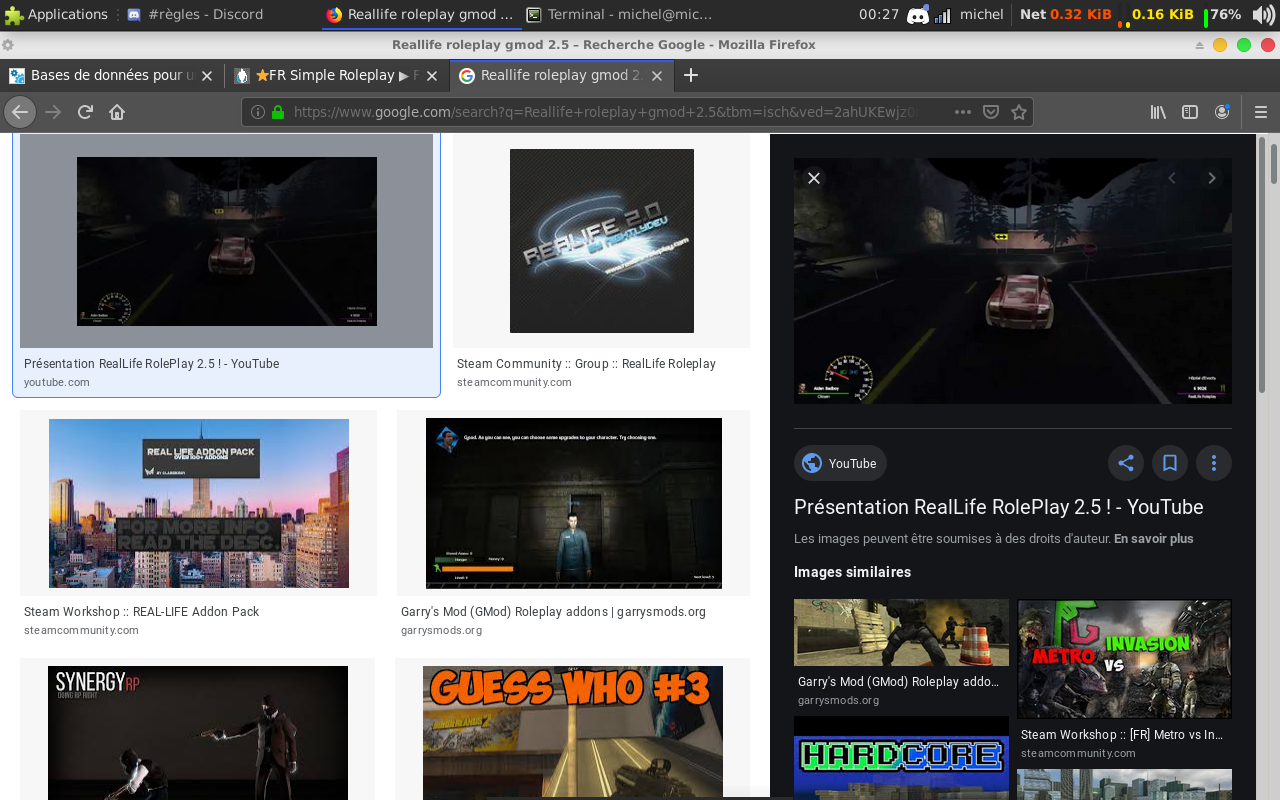1280x800 pixels.
Task: Open Steam Workshop FR Metro vs In… caption
Action: (1122, 735)
